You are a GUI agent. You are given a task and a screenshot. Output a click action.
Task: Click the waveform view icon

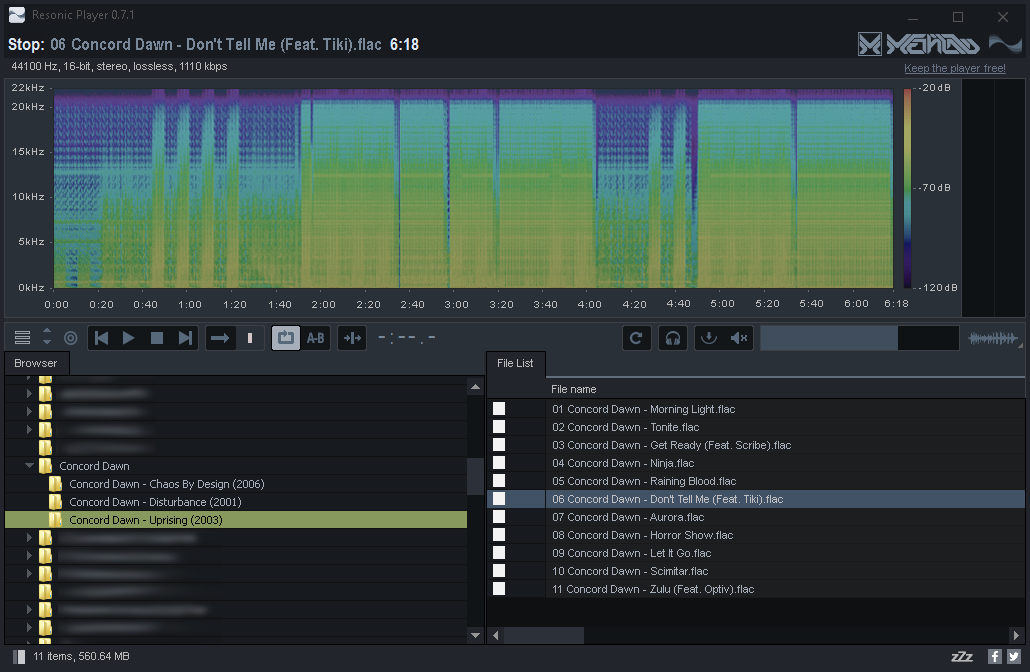point(993,338)
